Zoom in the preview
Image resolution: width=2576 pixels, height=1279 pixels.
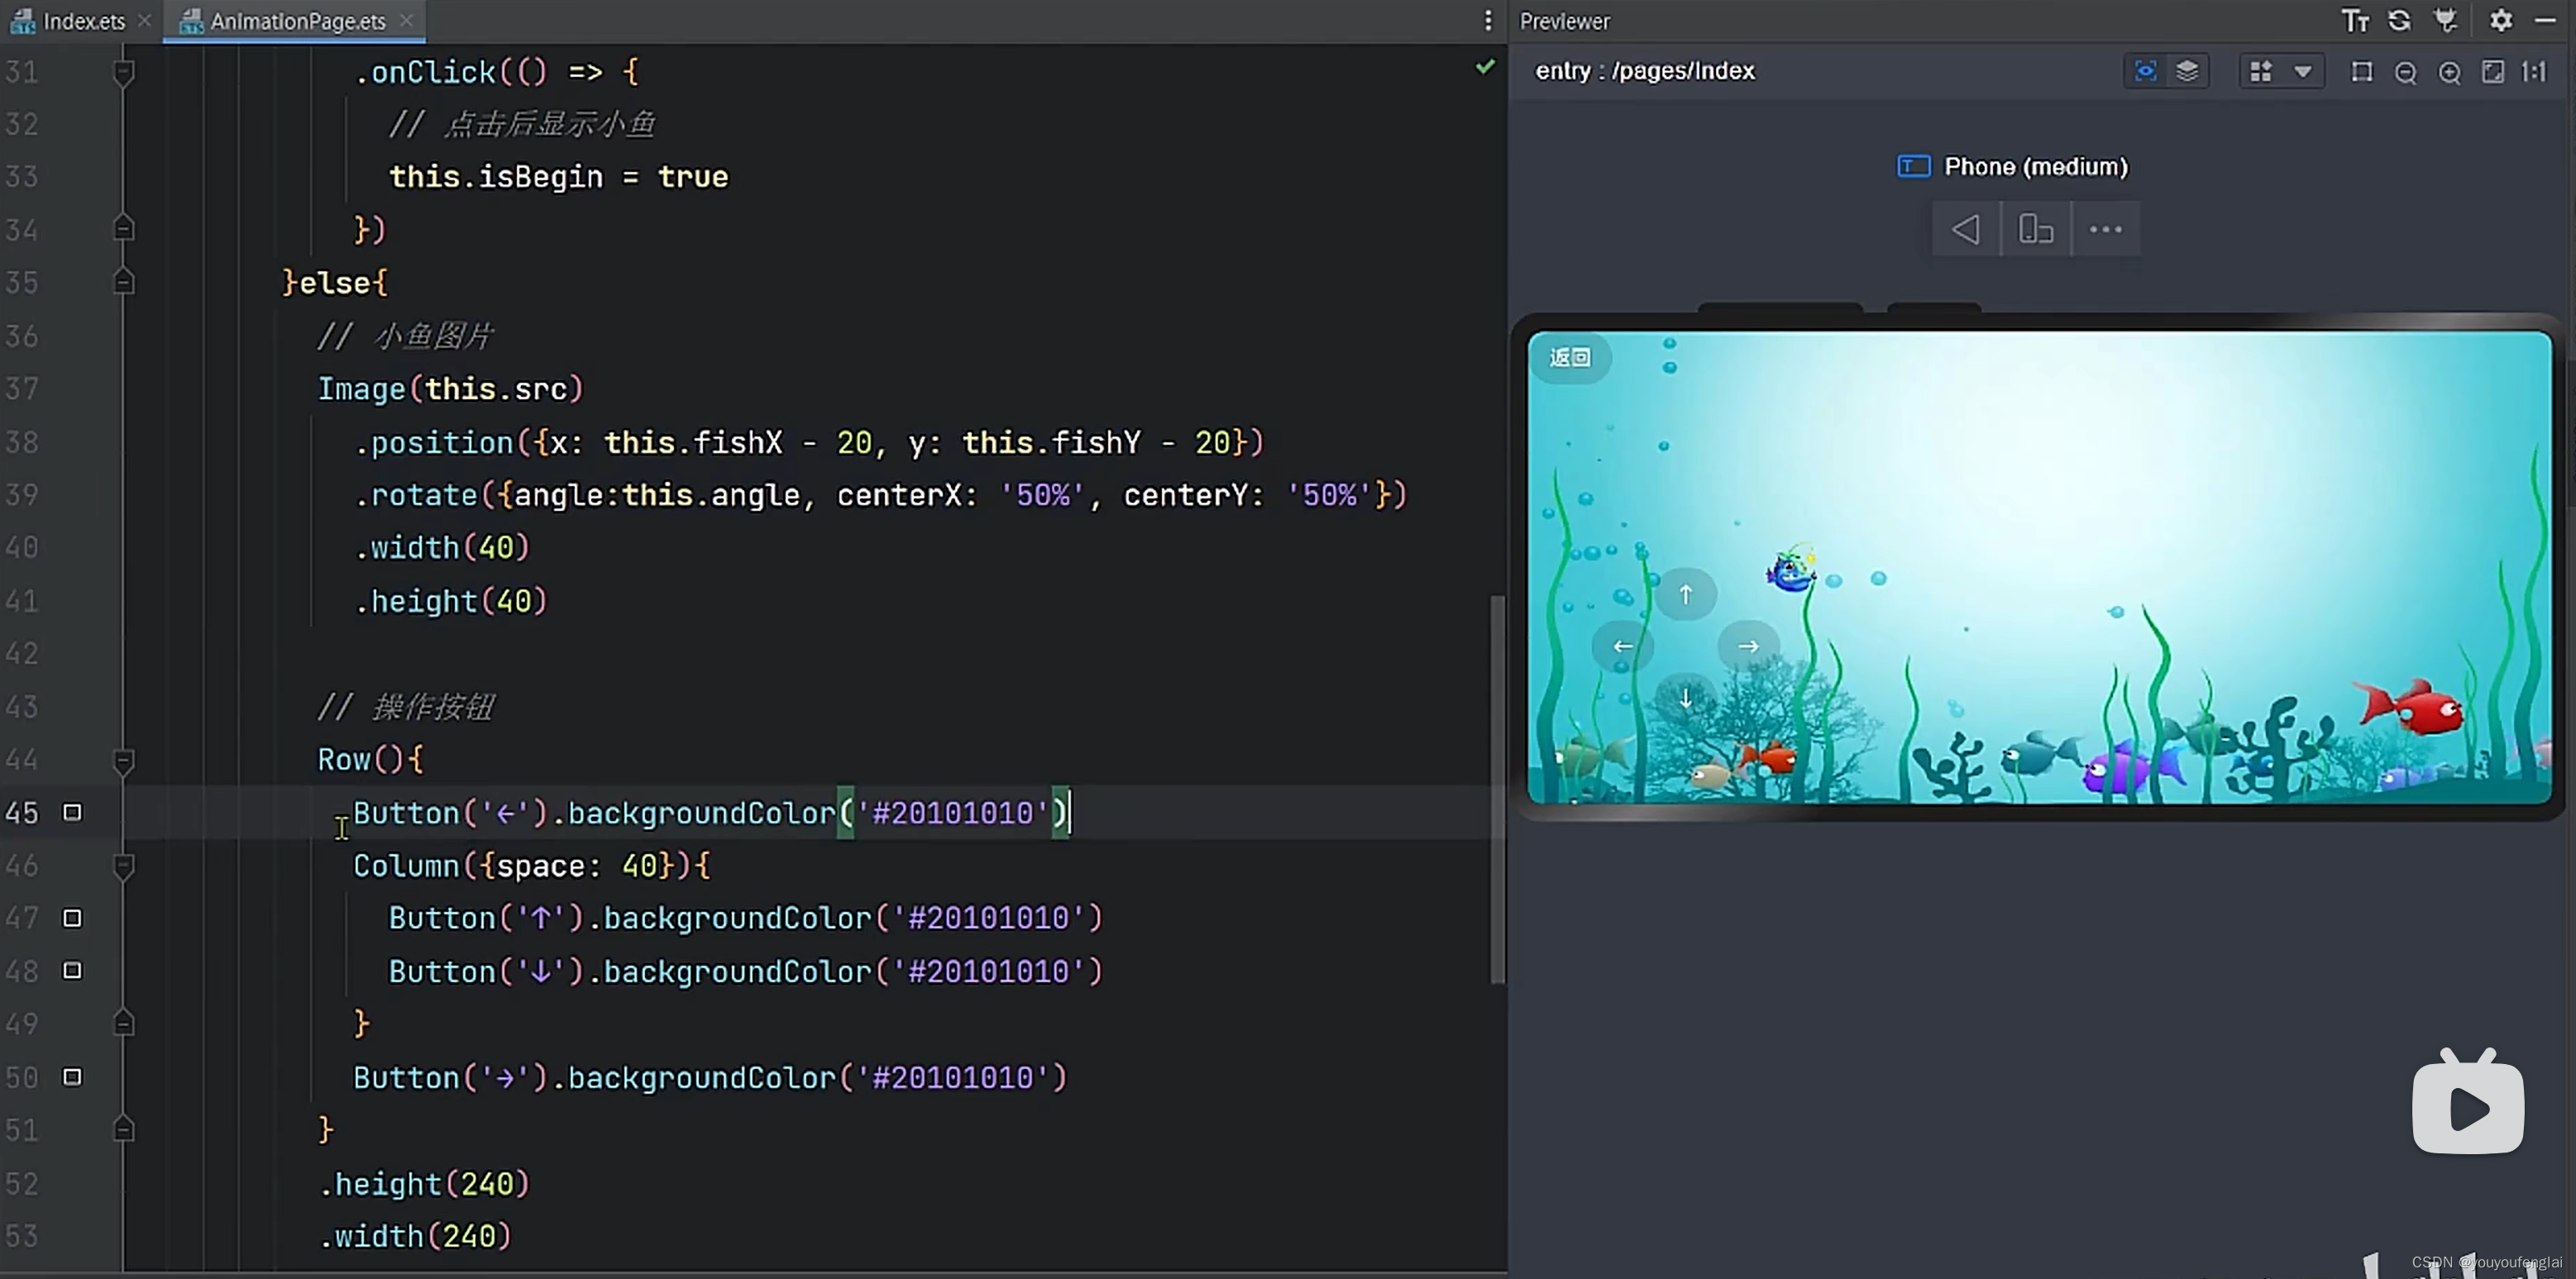tap(2449, 72)
